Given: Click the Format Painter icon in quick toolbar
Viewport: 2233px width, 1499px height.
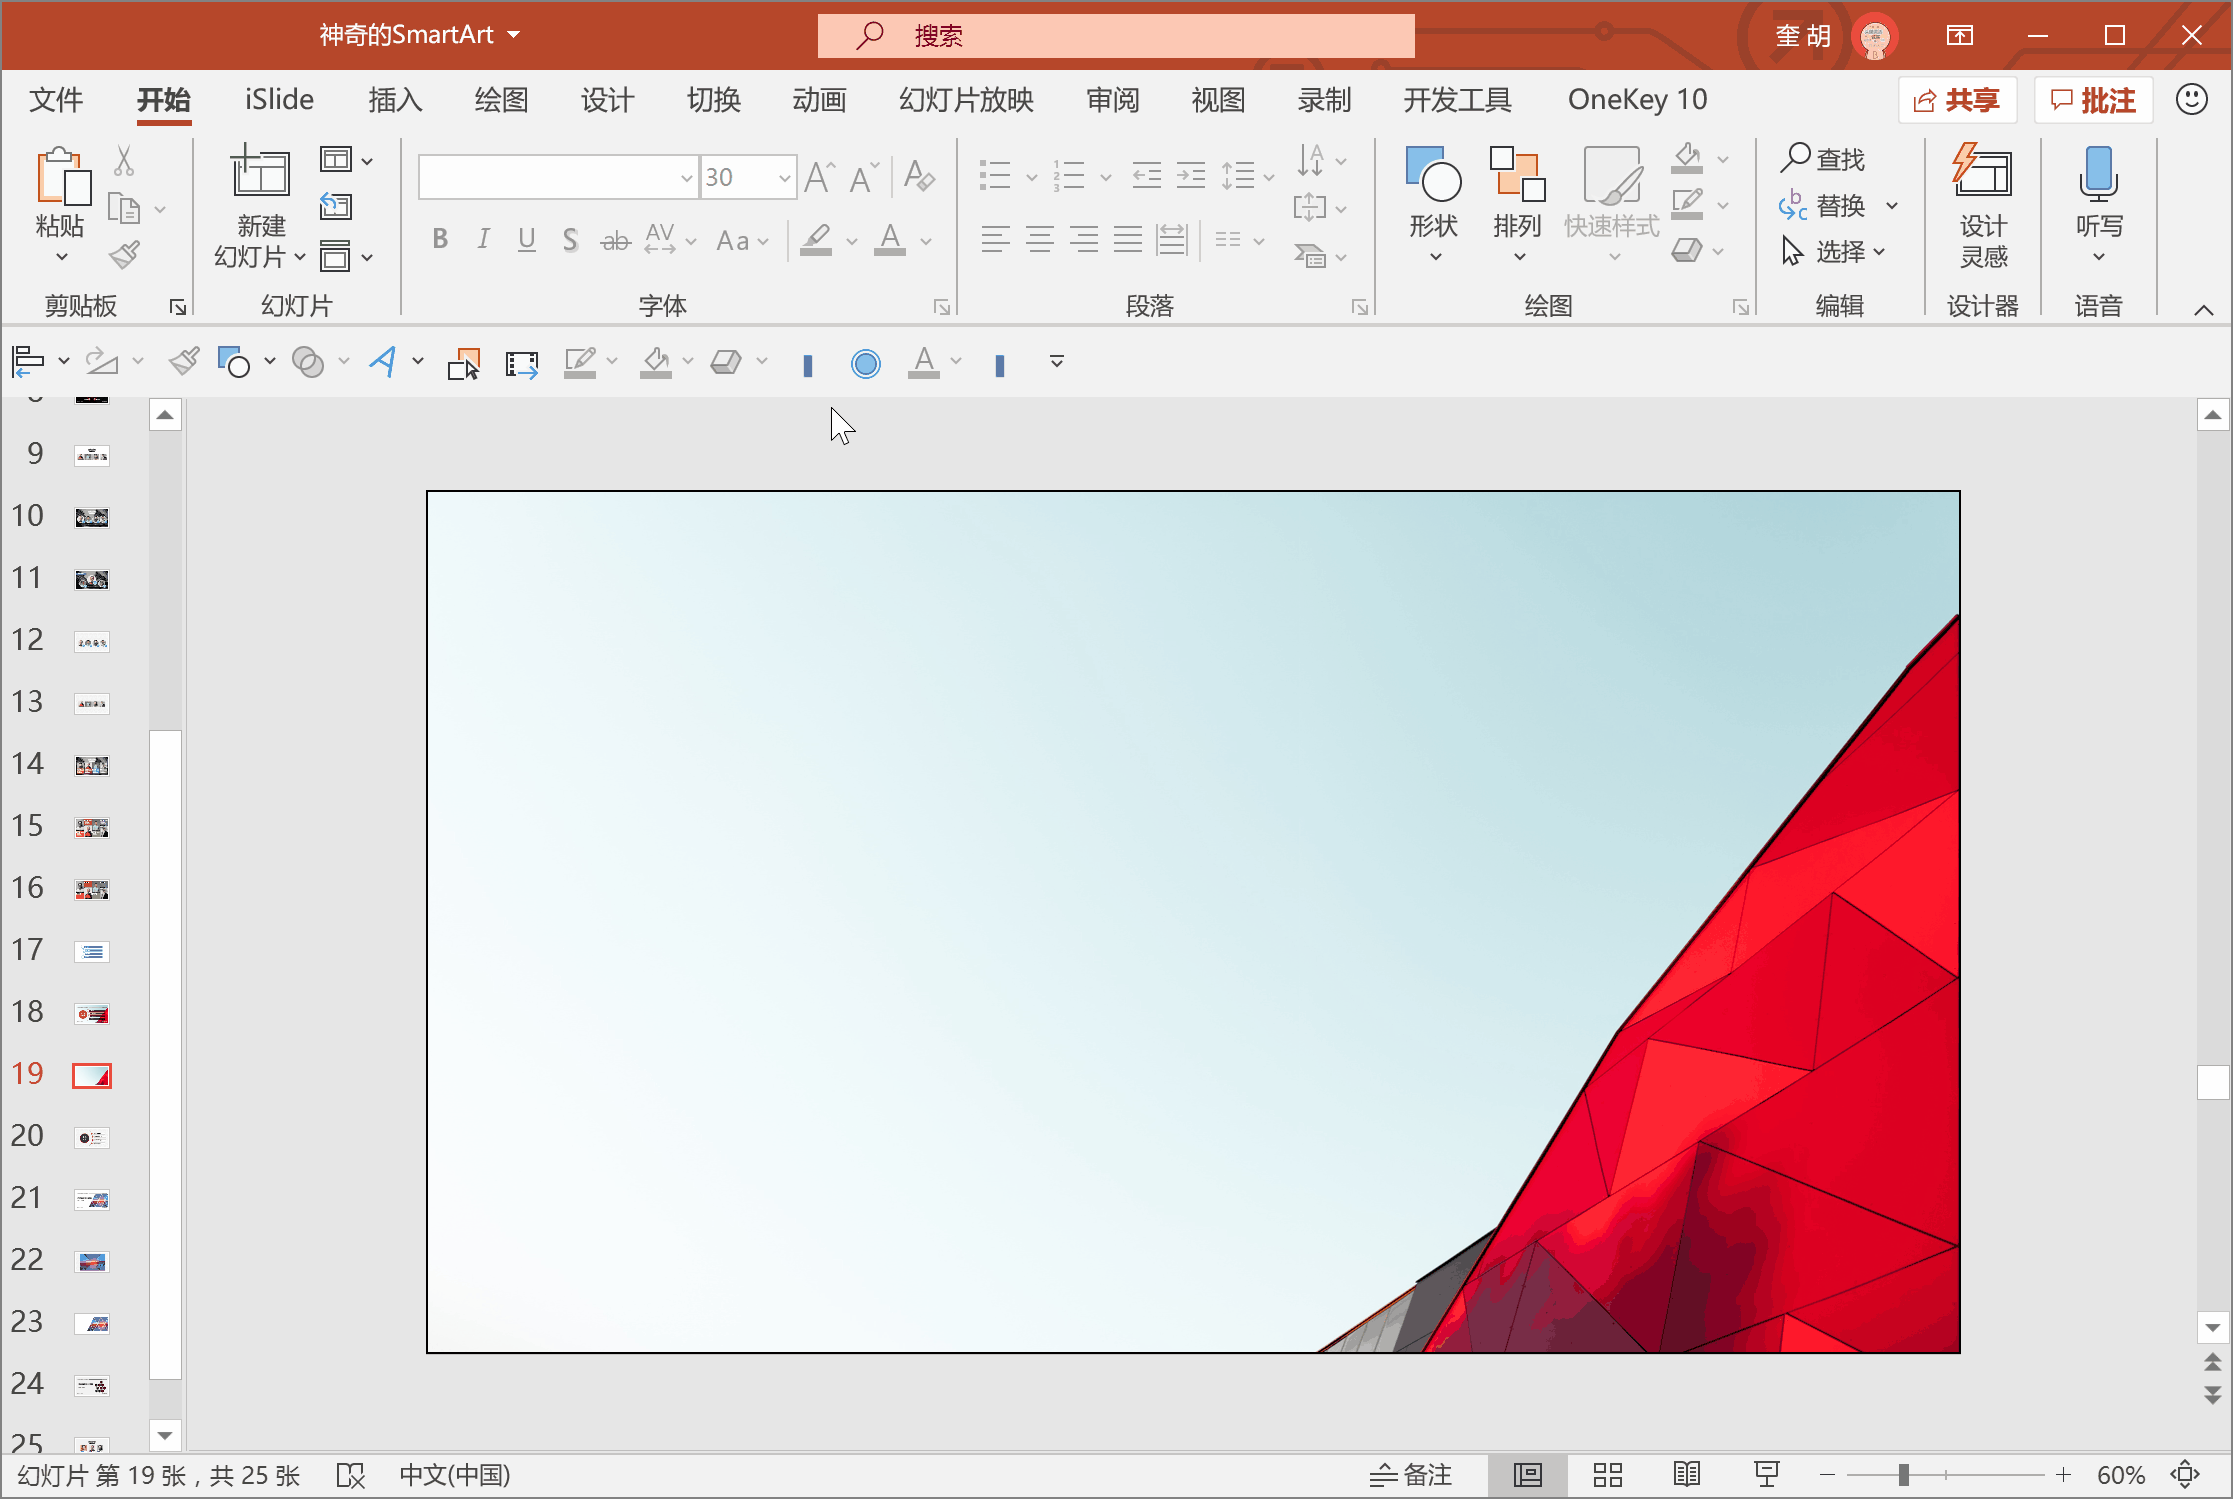Looking at the screenshot, I should click(x=184, y=361).
